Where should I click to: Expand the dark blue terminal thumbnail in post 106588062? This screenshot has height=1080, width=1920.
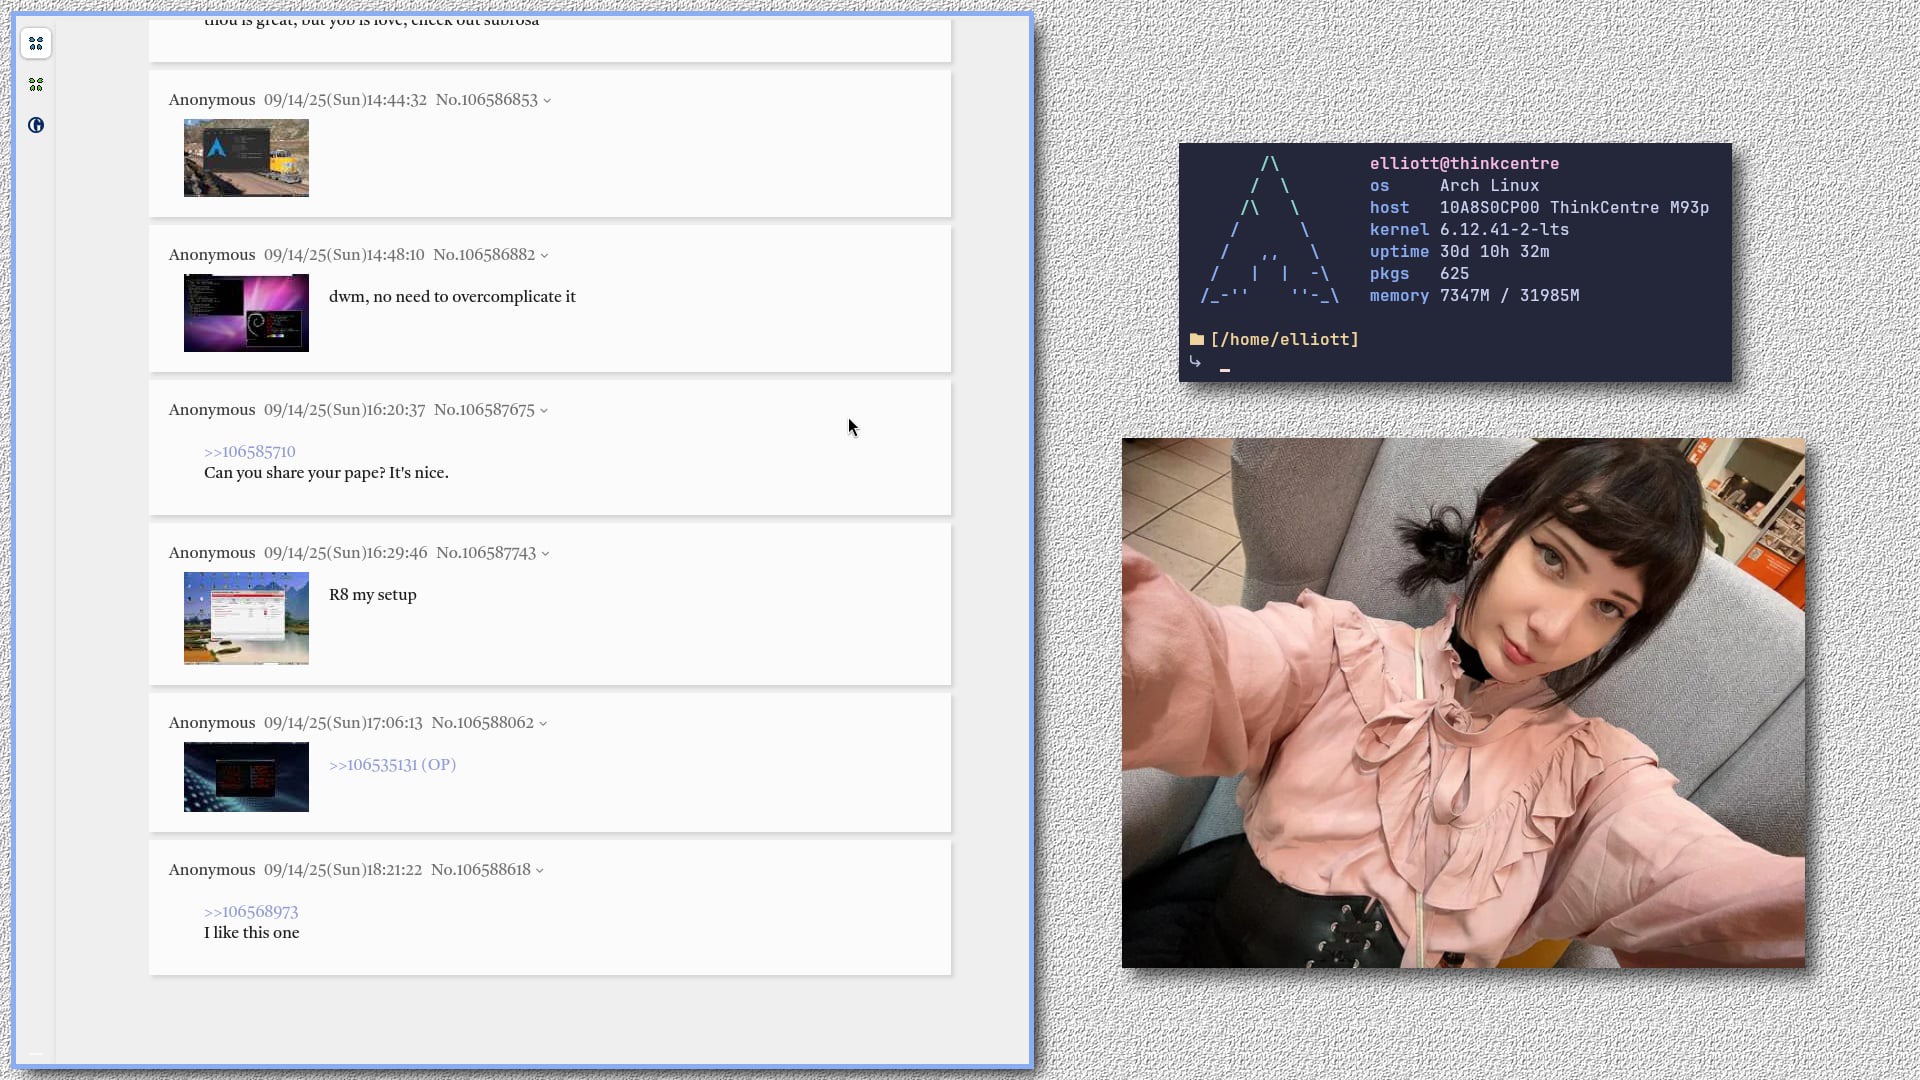click(x=246, y=777)
